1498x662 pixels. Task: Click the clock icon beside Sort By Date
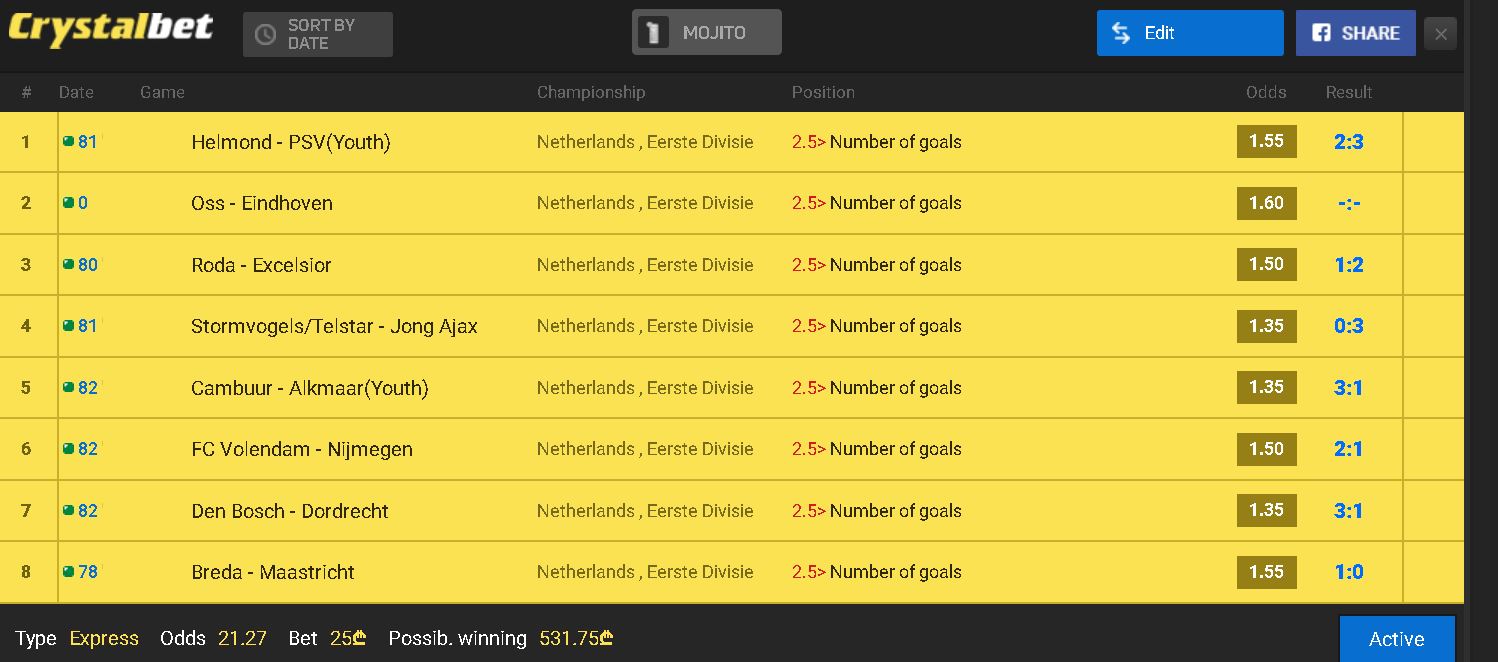(x=265, y=34)
